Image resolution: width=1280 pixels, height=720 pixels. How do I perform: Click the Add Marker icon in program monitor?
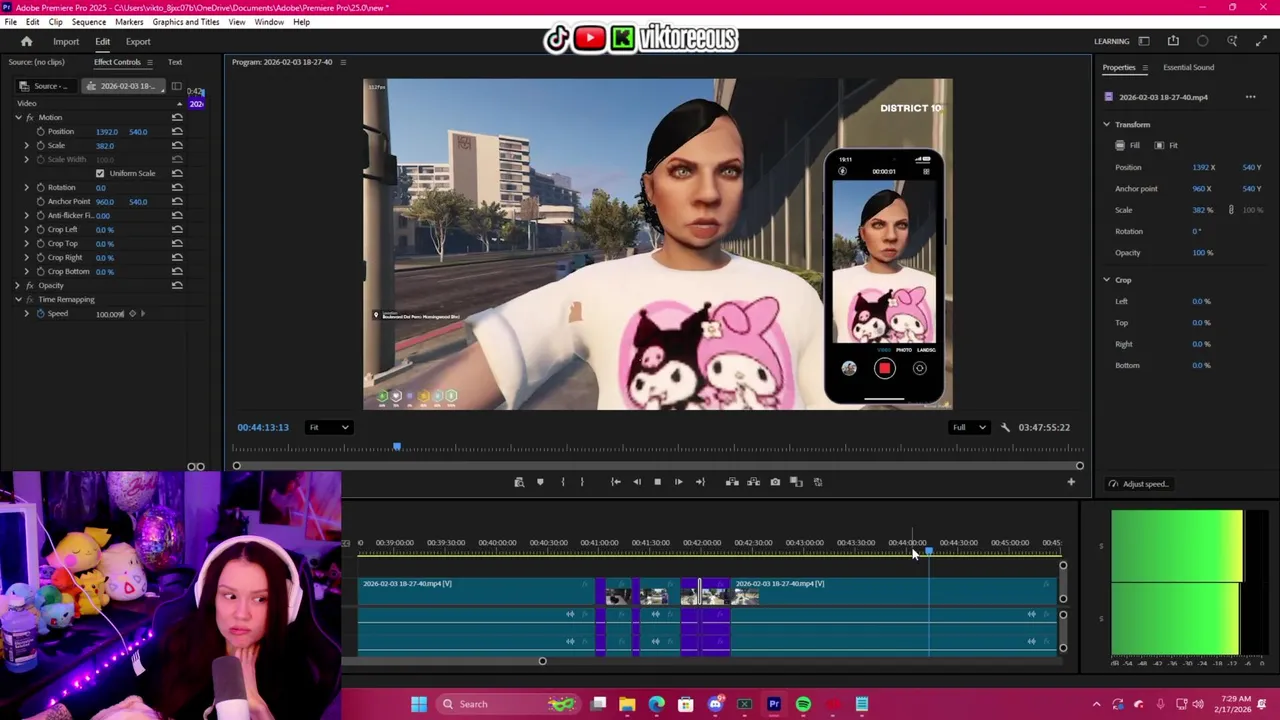pyautogui.click(x=540, y=482)
